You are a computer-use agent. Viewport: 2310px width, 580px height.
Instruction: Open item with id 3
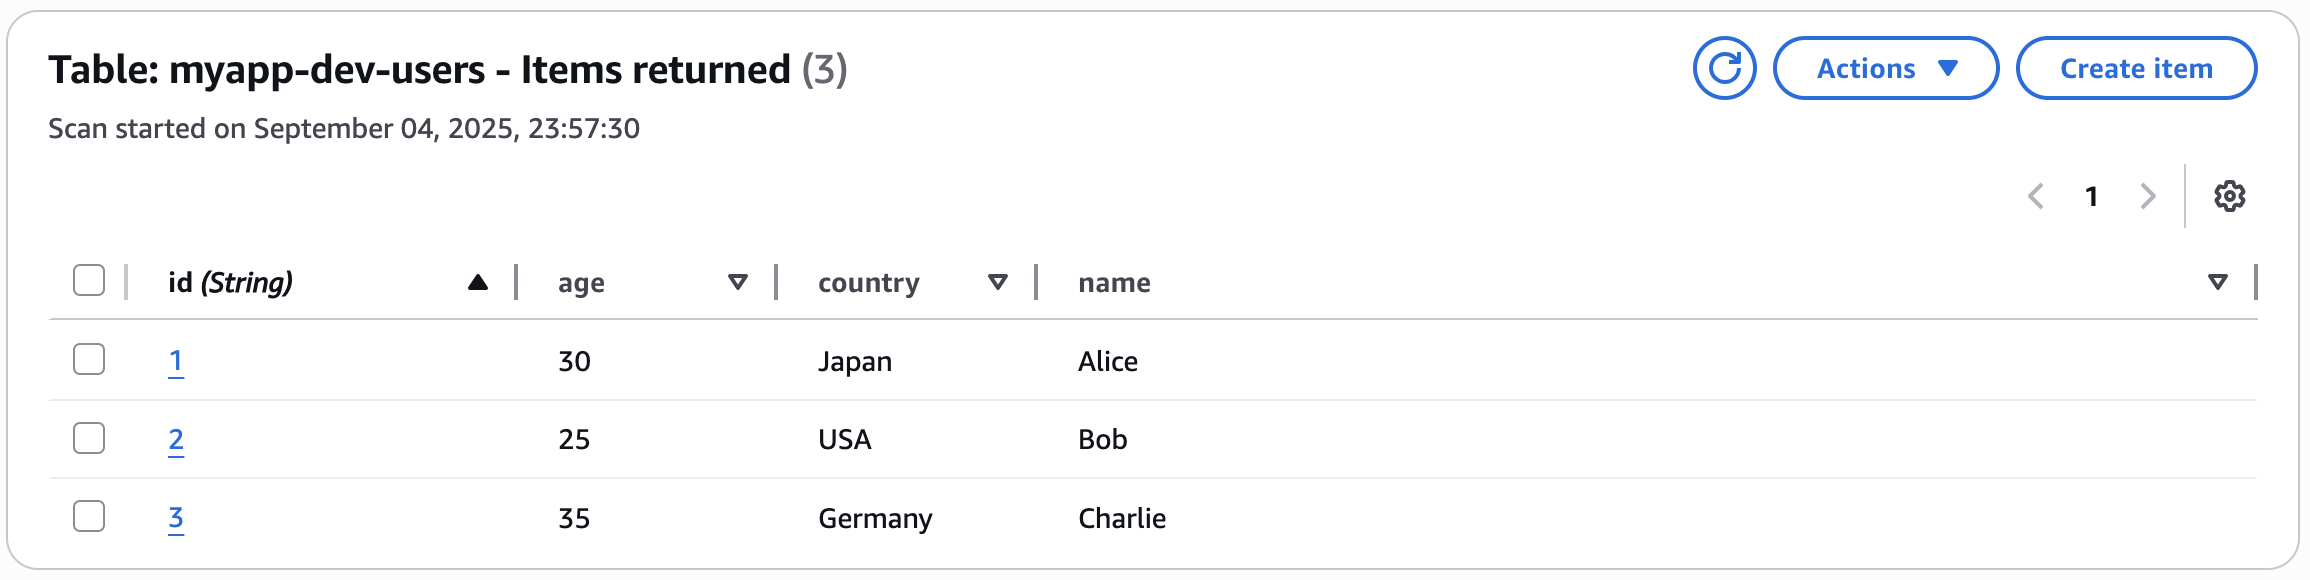tap(176, 518)
